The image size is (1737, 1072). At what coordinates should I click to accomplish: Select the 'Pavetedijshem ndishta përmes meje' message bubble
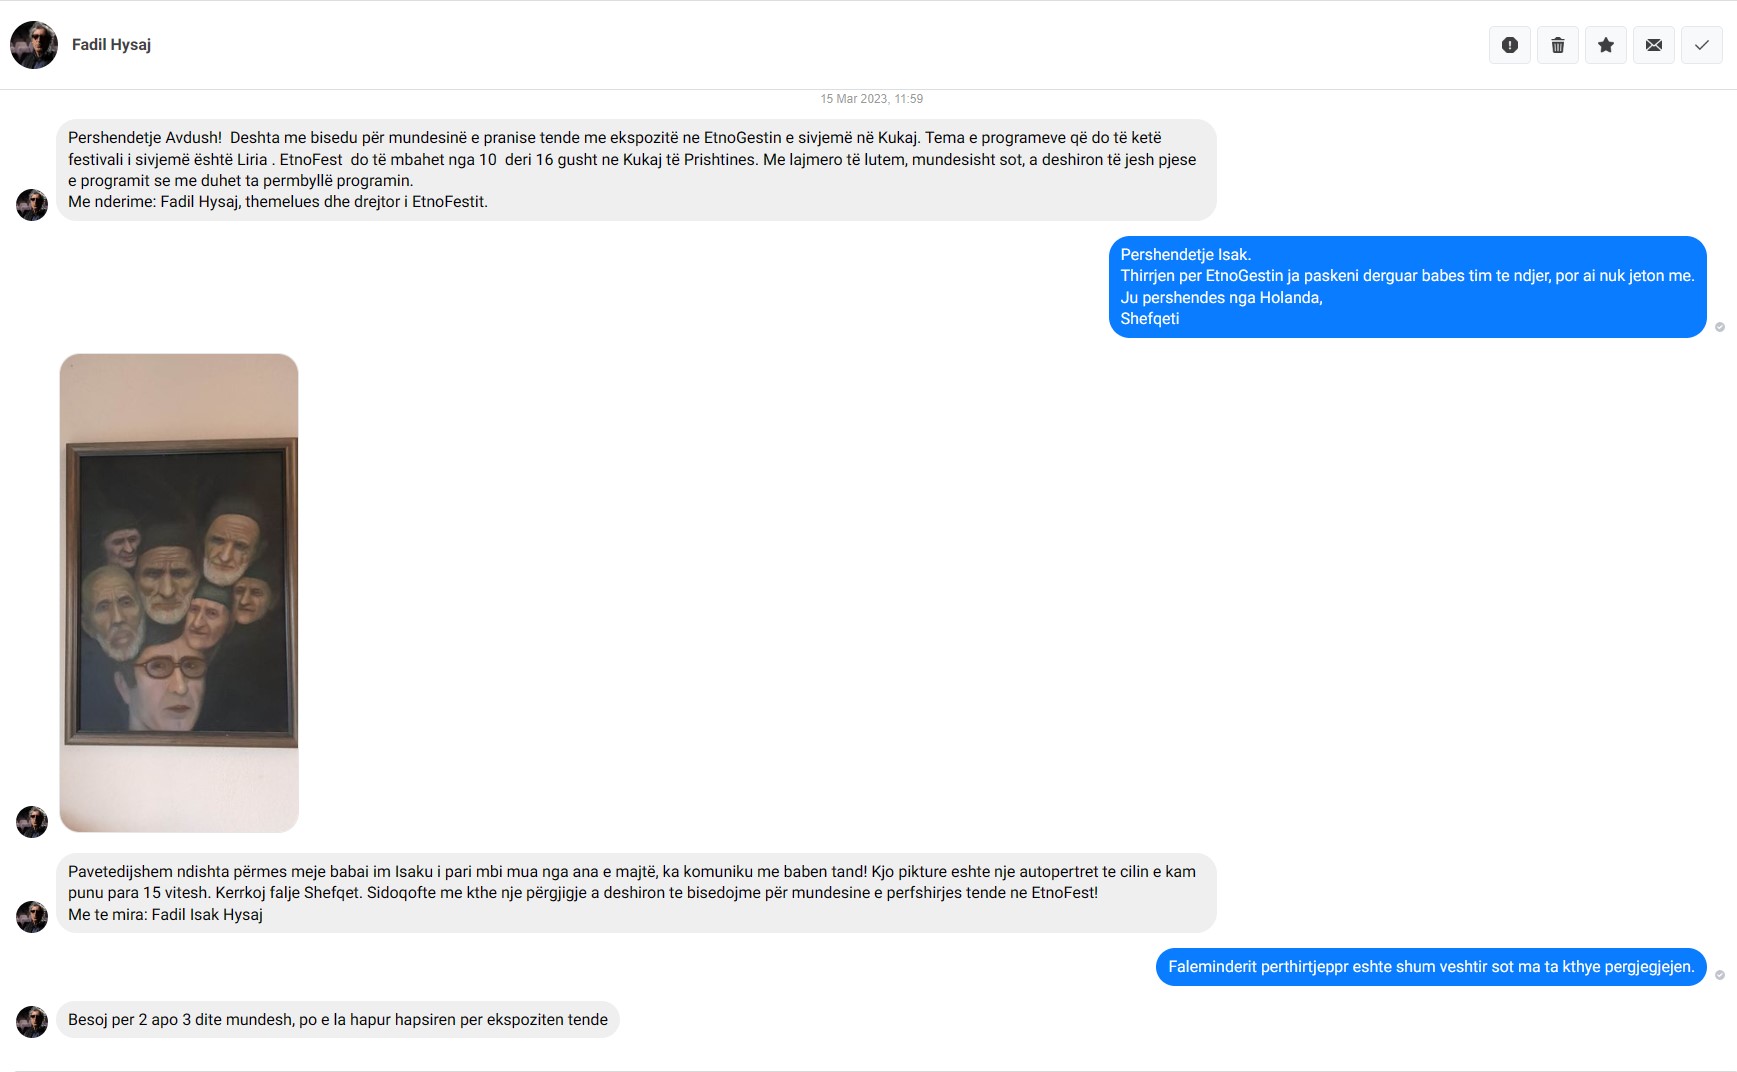point(636,893)
